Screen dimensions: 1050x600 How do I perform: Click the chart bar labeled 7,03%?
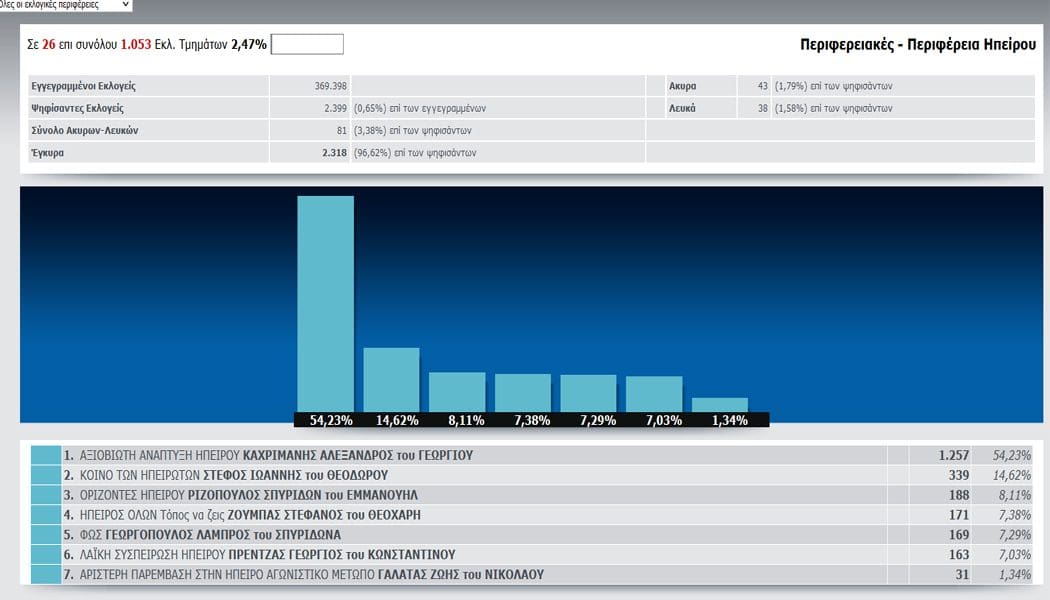(x=654, y=393)
